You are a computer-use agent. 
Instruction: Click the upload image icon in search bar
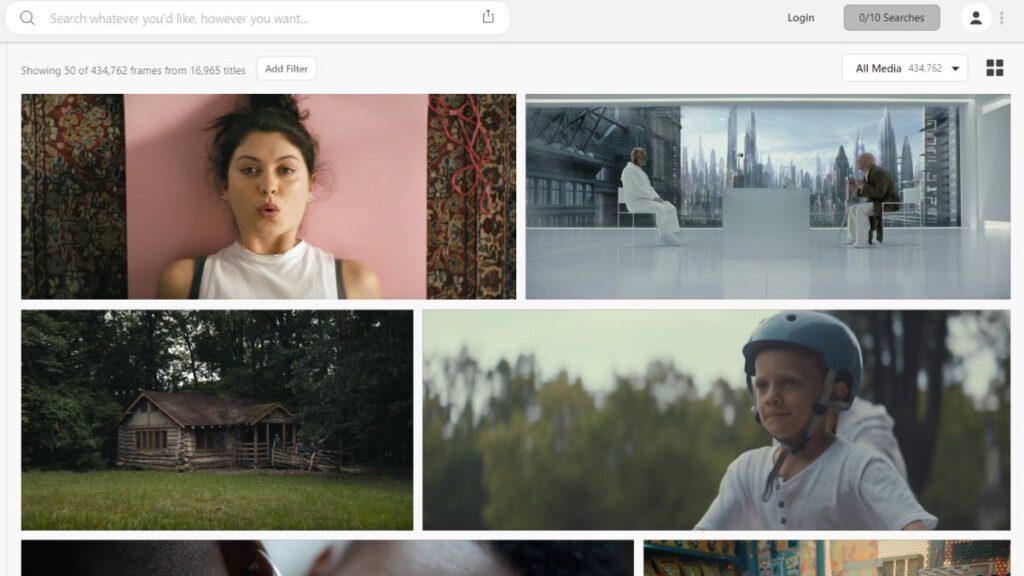coord(488,17)
